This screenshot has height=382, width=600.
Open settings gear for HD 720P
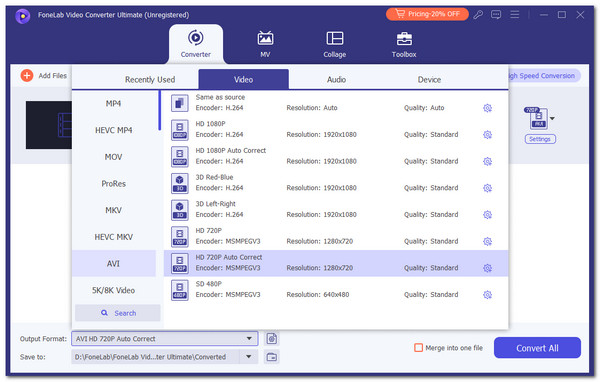(487, 241)
